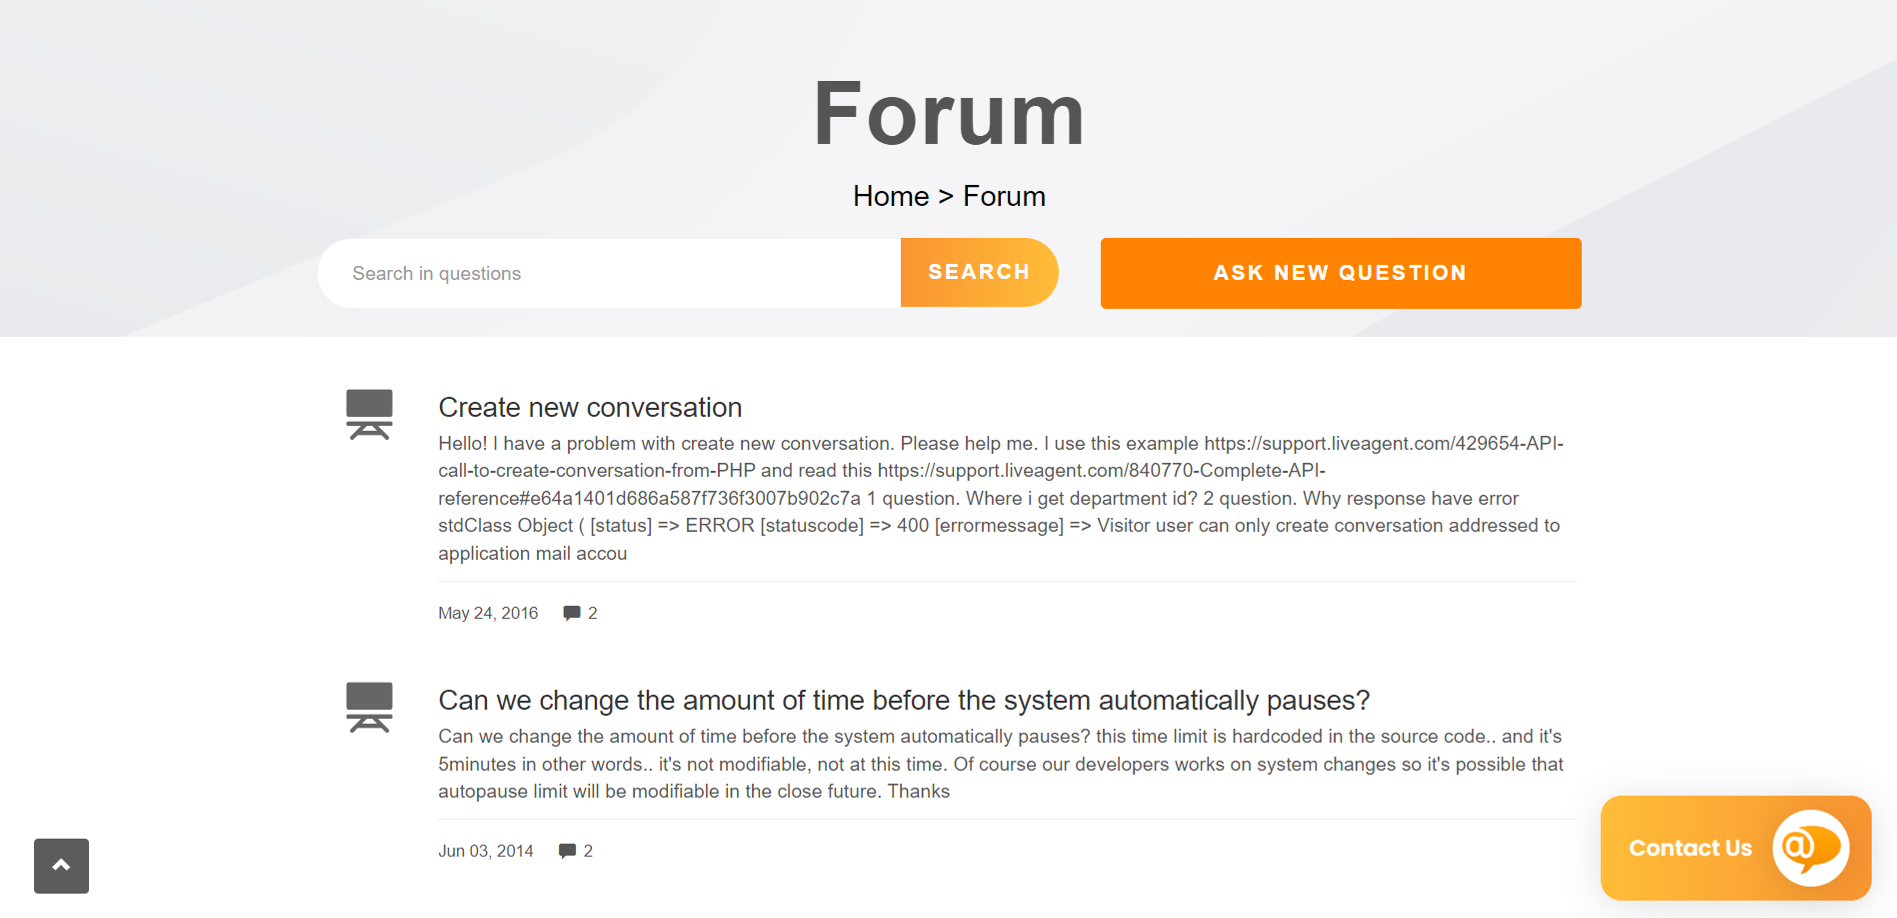1897x918 pixels.
Task: Click the icon beside Create new conversation
Action: pyautogui.click(x=369, y=414)
